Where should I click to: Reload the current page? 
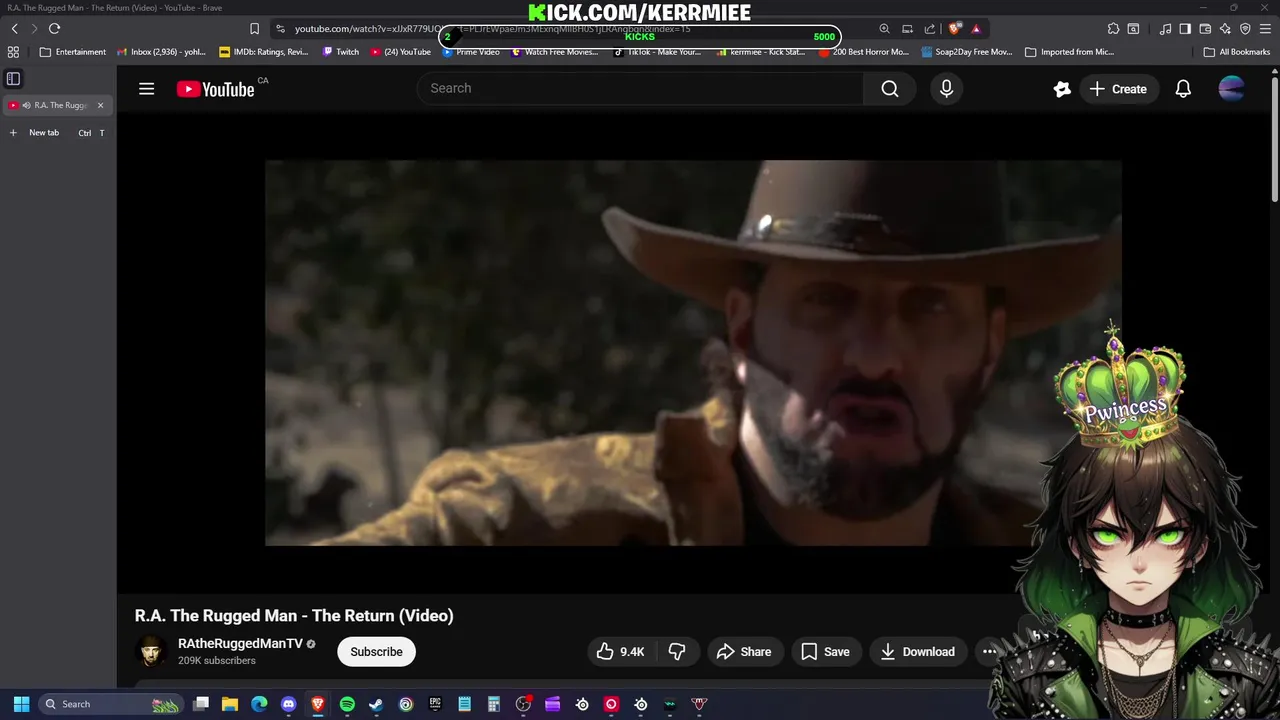(54, 29)
